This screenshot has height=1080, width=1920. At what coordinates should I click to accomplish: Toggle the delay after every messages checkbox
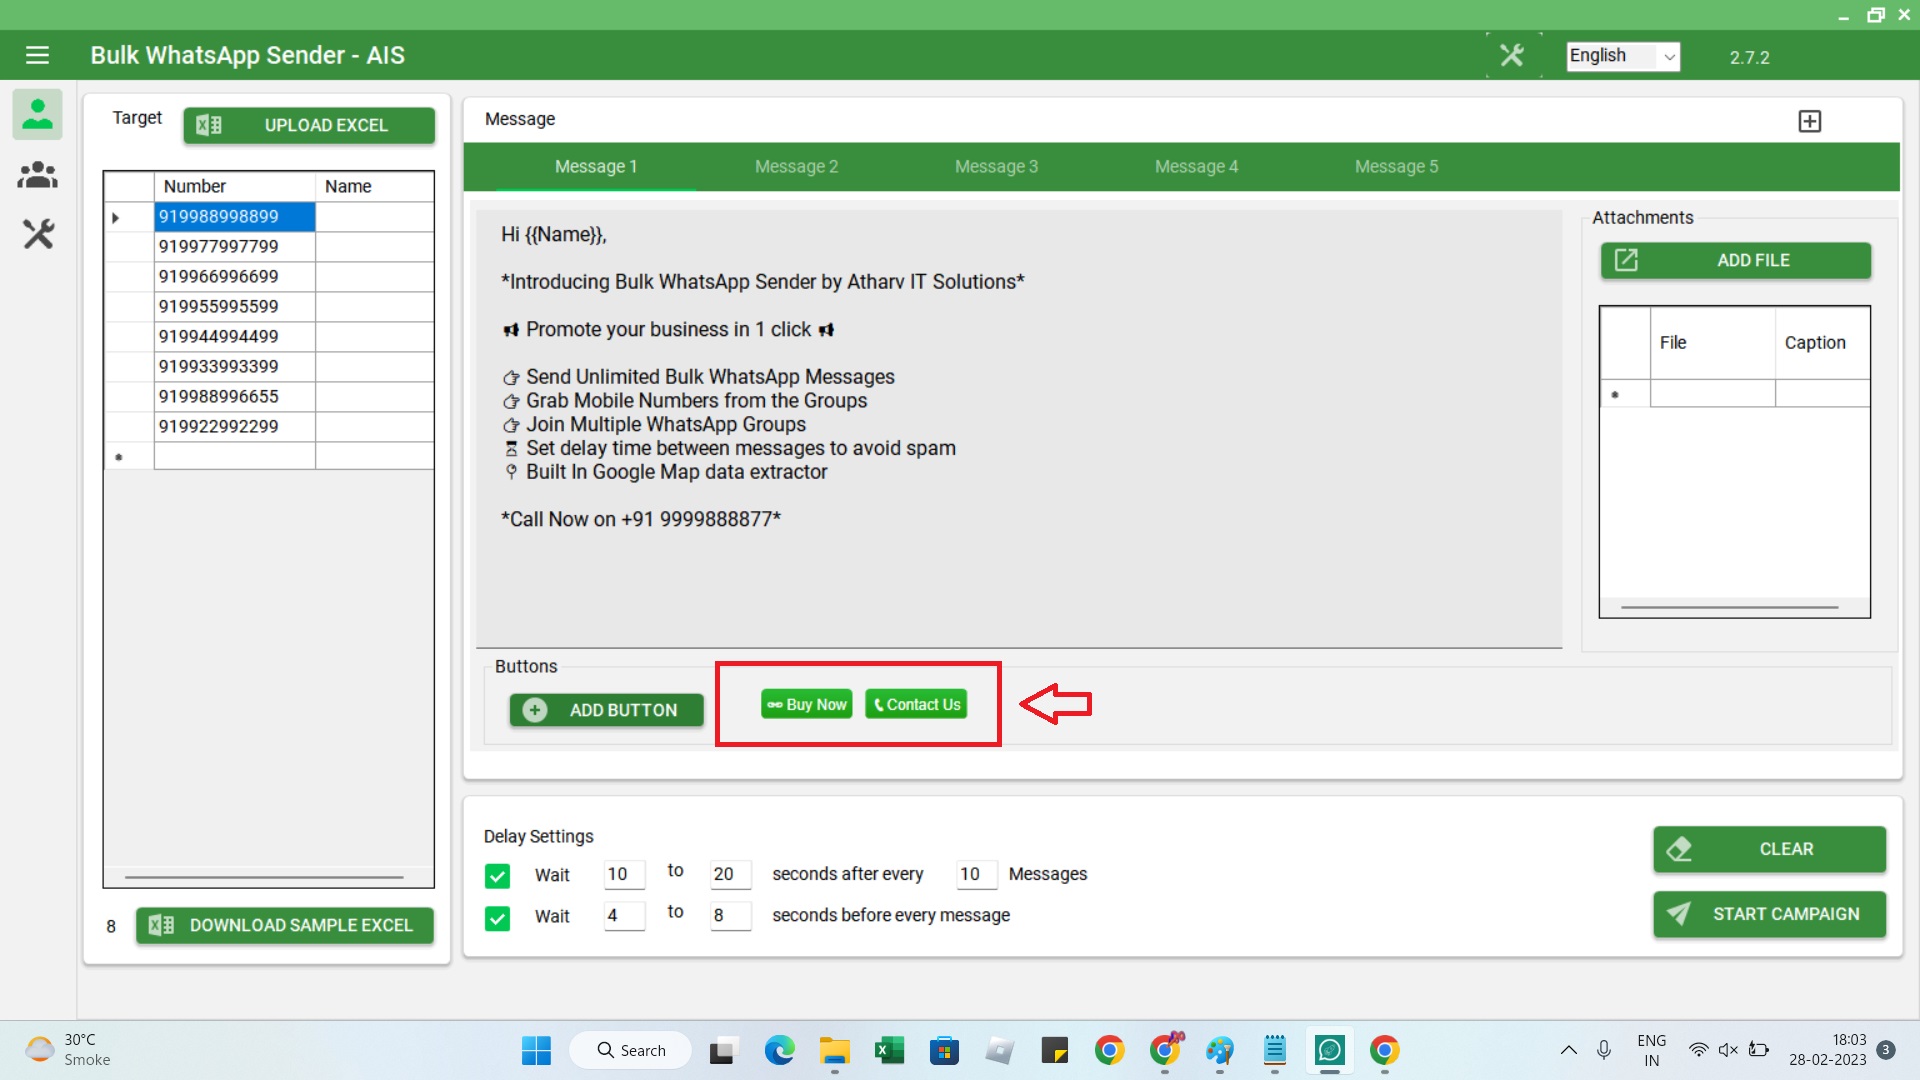[x=497, y=875]
